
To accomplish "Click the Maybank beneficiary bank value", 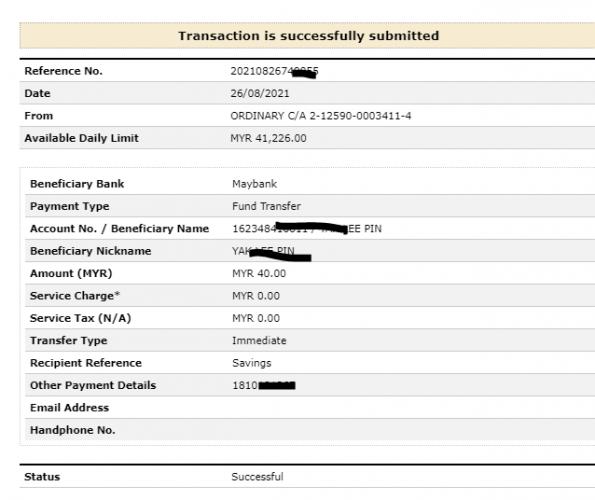I will pos(254,184).
